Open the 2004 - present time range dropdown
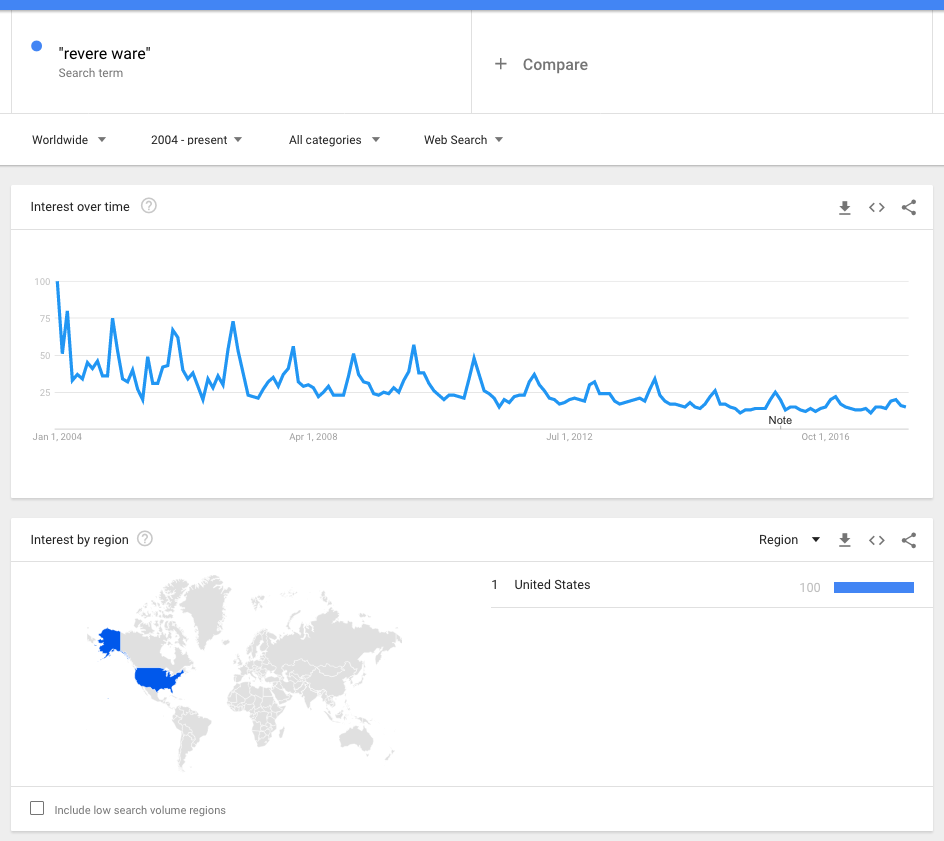The width and height of the screenshot is (944, 841). pos(196,140)
